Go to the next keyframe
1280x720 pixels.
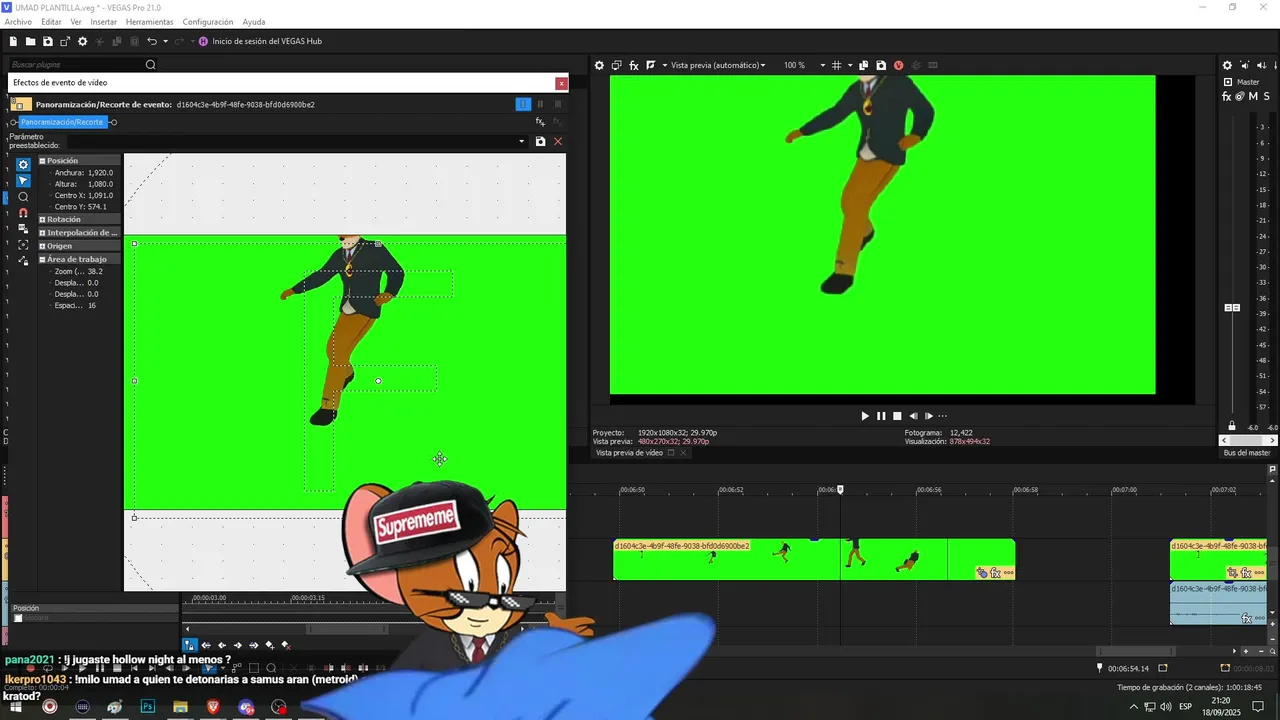238,646
